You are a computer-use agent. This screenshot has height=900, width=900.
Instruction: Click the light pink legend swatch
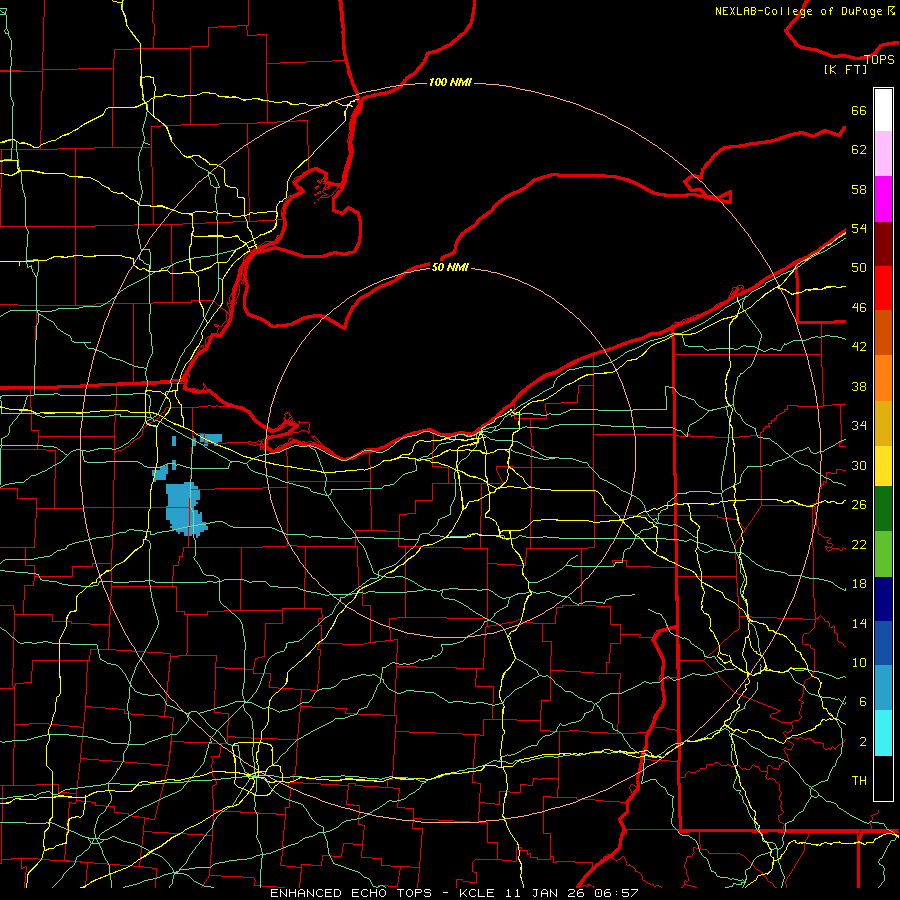883,154
